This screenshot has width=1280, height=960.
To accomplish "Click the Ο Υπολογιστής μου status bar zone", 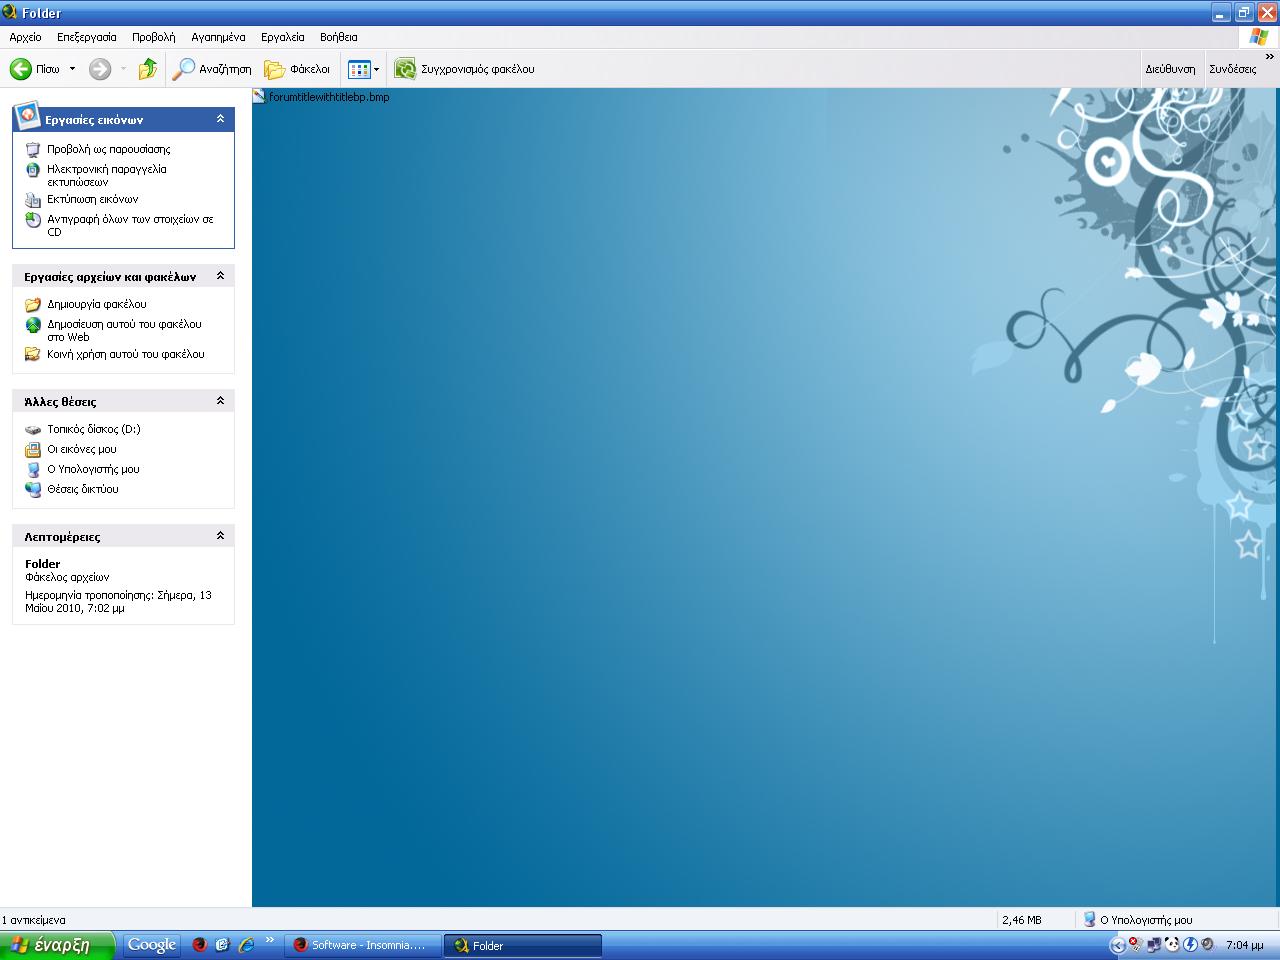I will pyautogui.click(x=1139, y=920).
